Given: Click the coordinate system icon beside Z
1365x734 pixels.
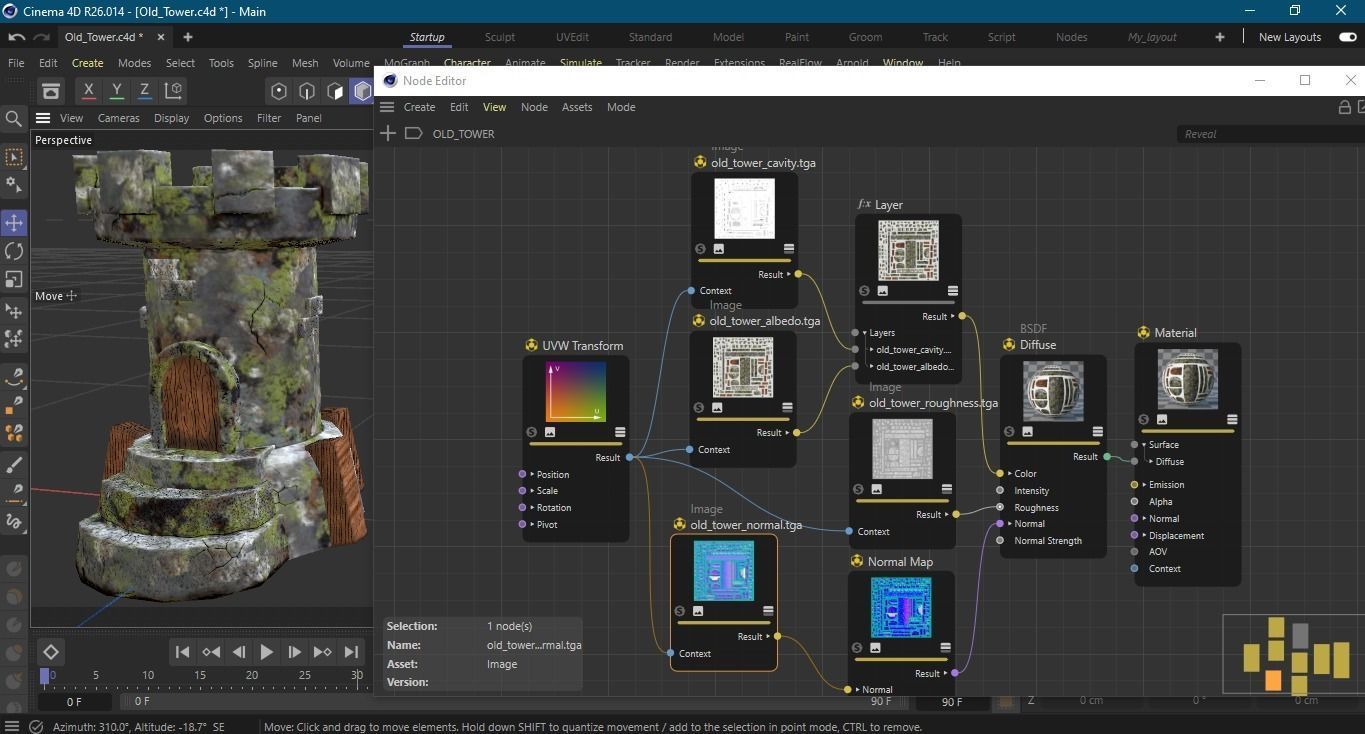Looking at the screenshot, I should (x=173, y=90).
